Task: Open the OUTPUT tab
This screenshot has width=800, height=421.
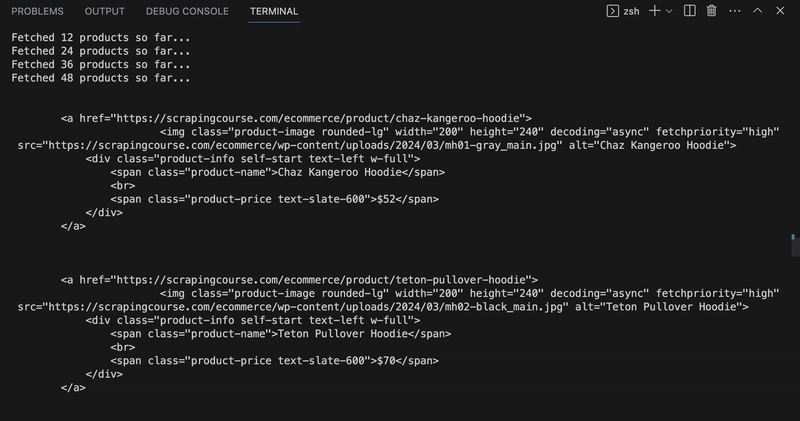Action: click(x=105, y=12)
